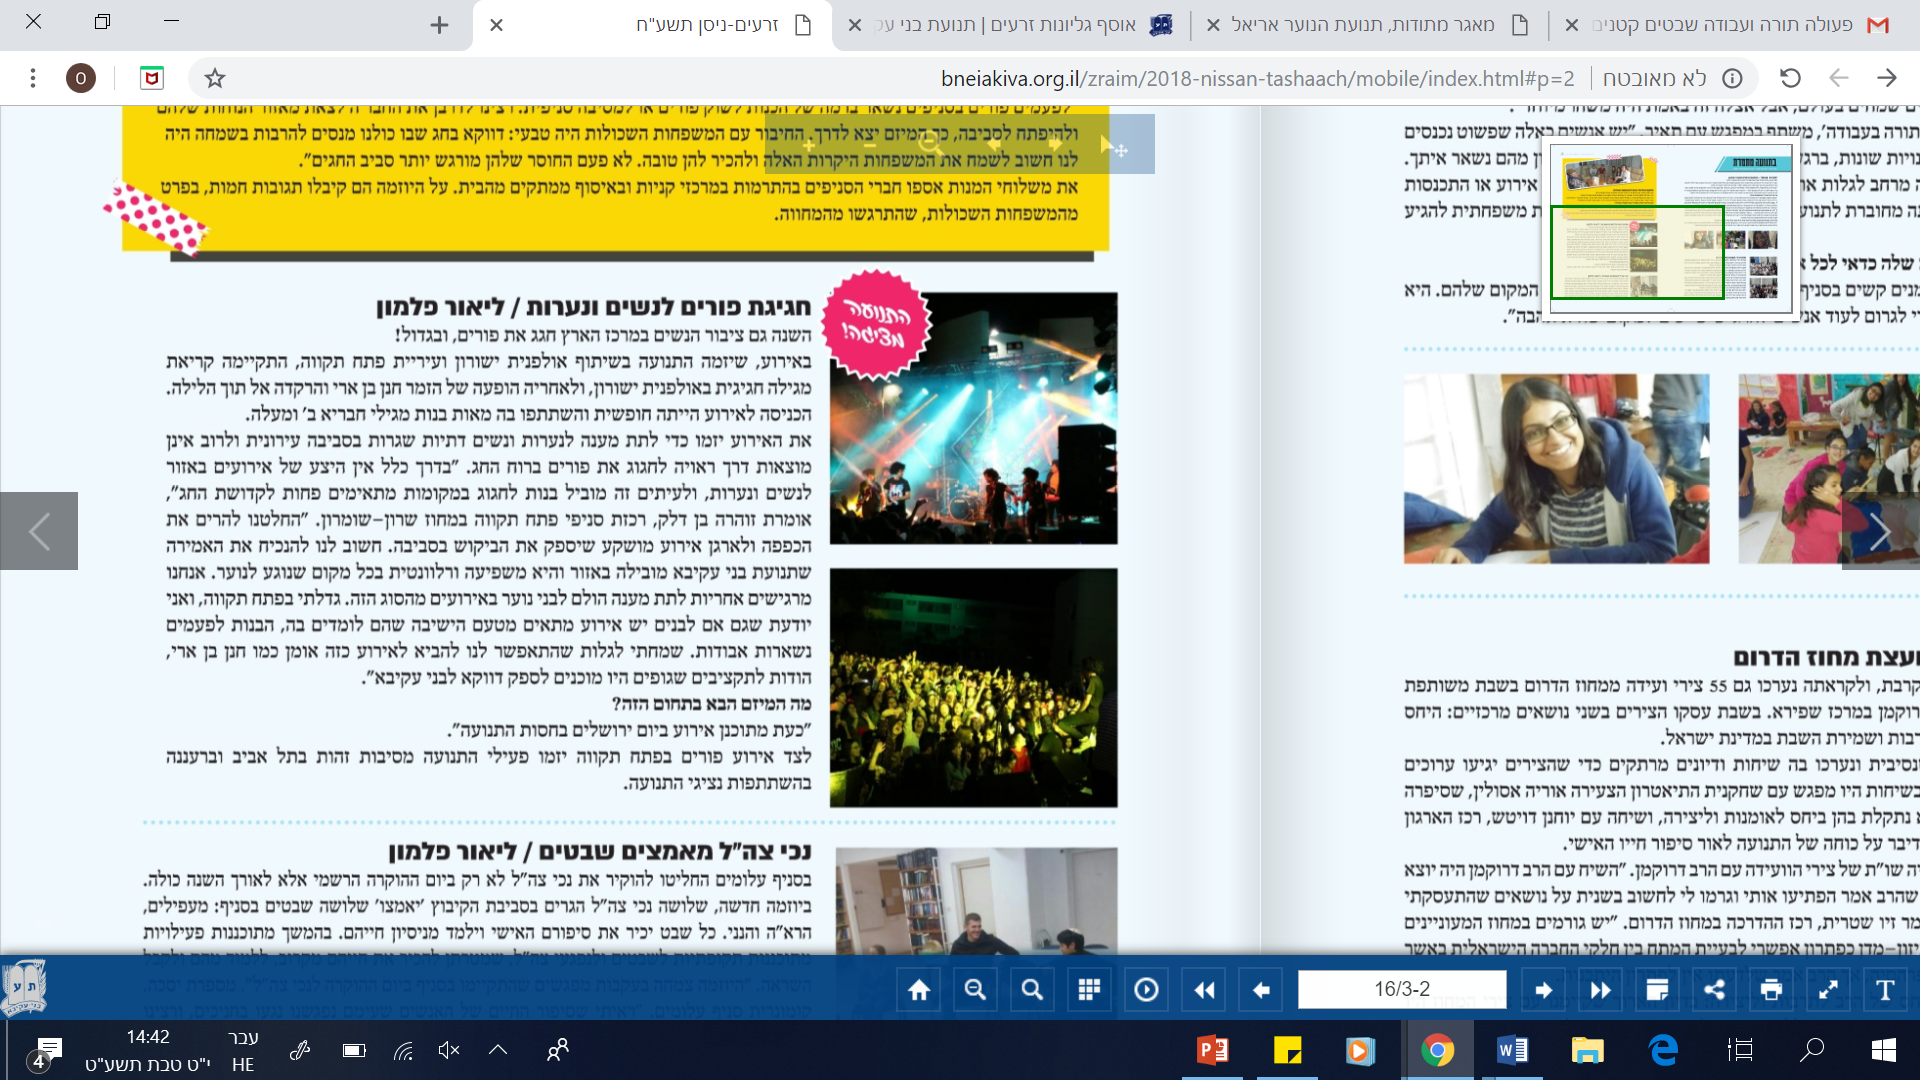The image size is (1920, 1080).
Task: Share the flipbook
Action: [x=1714, y=990]
